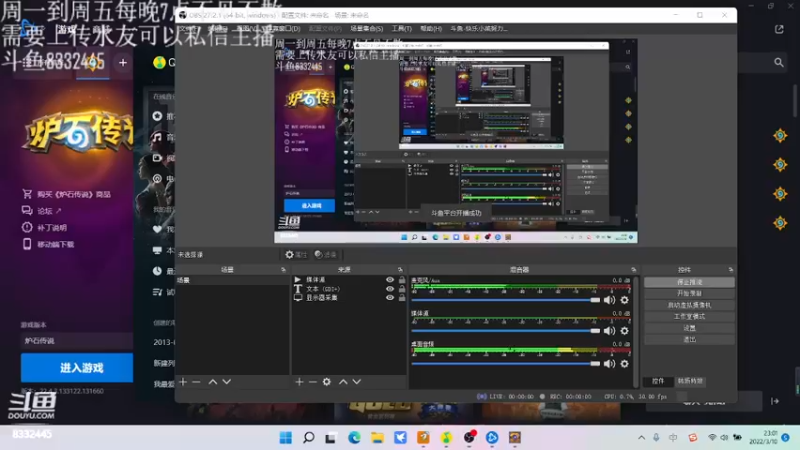Open taskbar Search

(309, 437)
